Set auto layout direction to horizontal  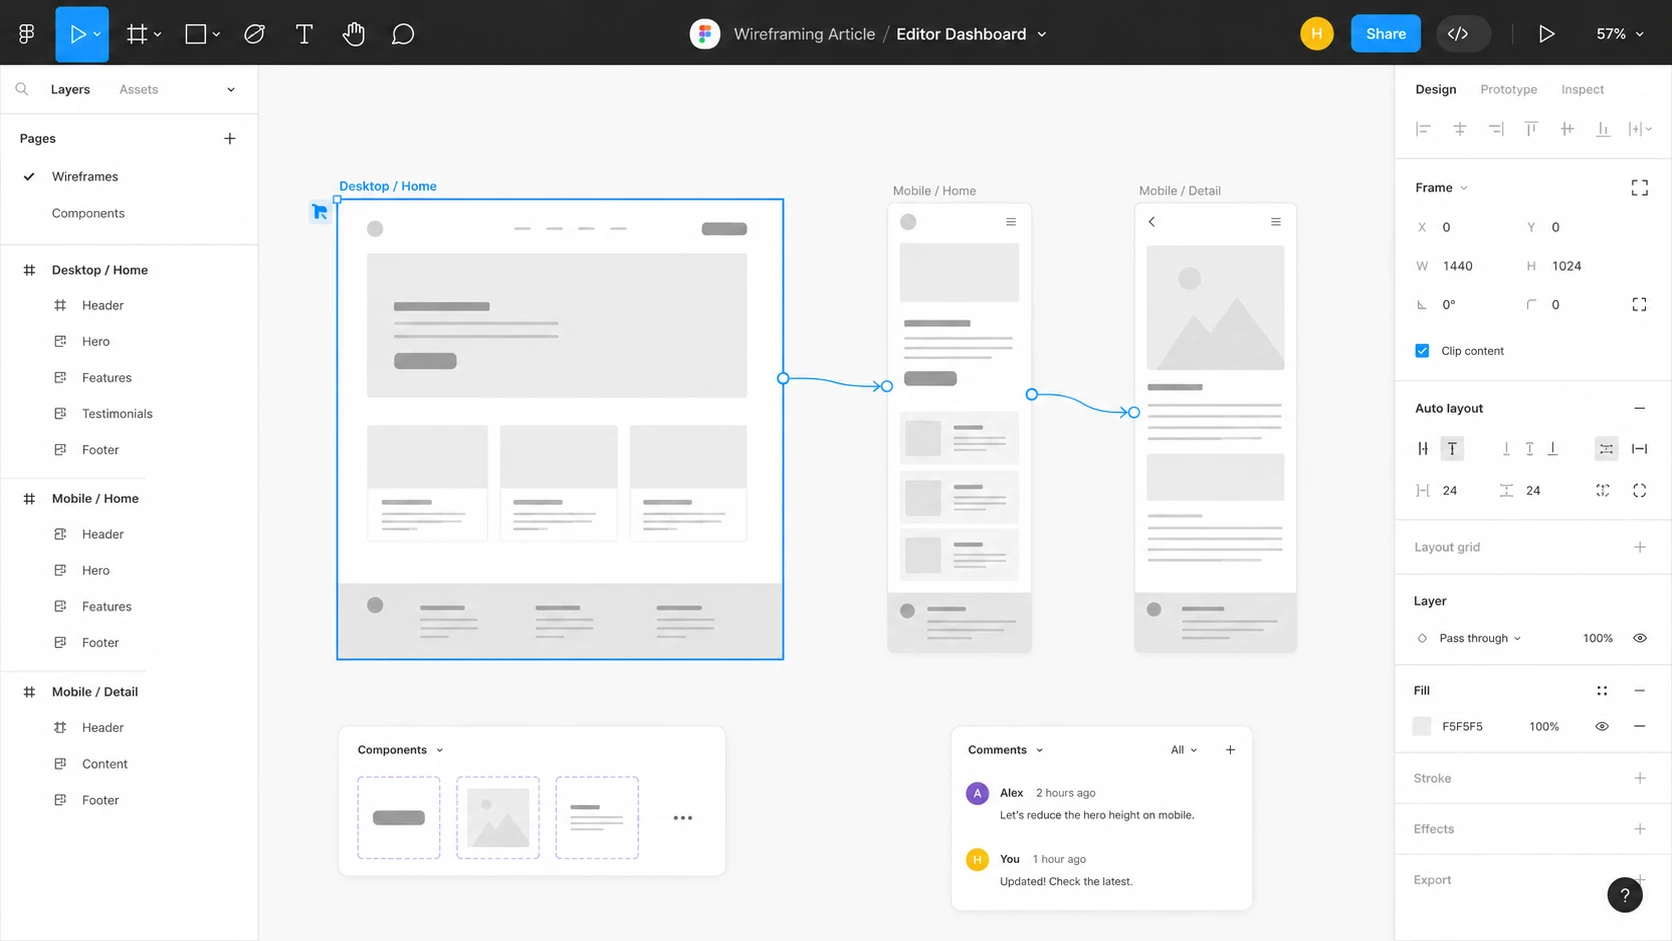pos(1423,449)
